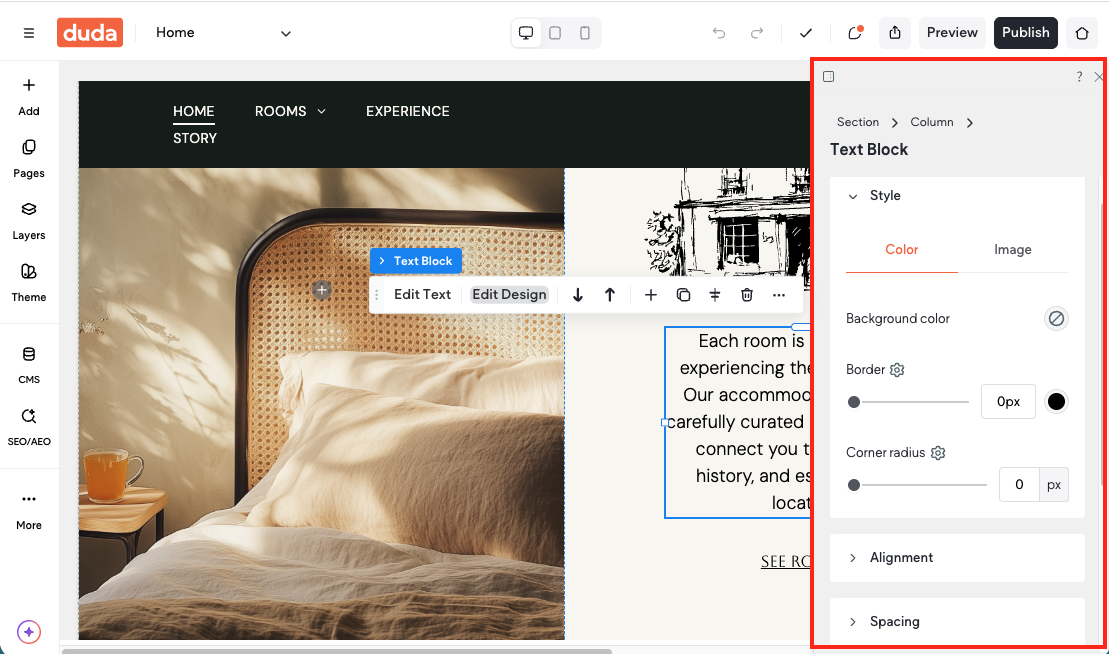Select desktop device view
The image size is (1109, 654).
526,33
